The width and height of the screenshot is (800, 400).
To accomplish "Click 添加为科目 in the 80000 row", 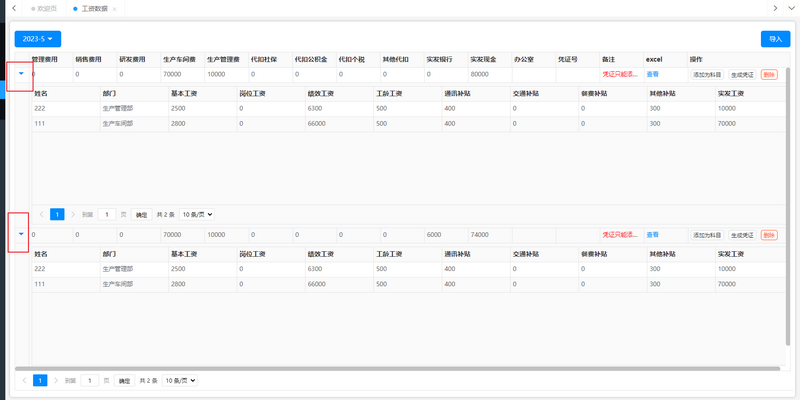I will click(x=707, y=74).
